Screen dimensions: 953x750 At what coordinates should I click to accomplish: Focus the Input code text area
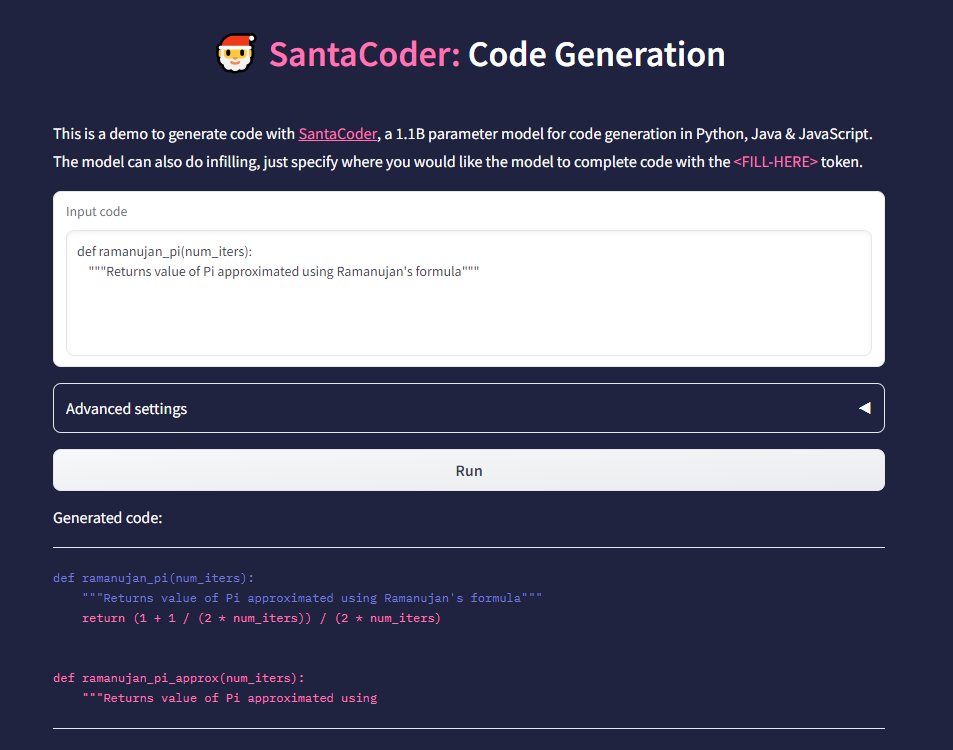coord(469,292)
